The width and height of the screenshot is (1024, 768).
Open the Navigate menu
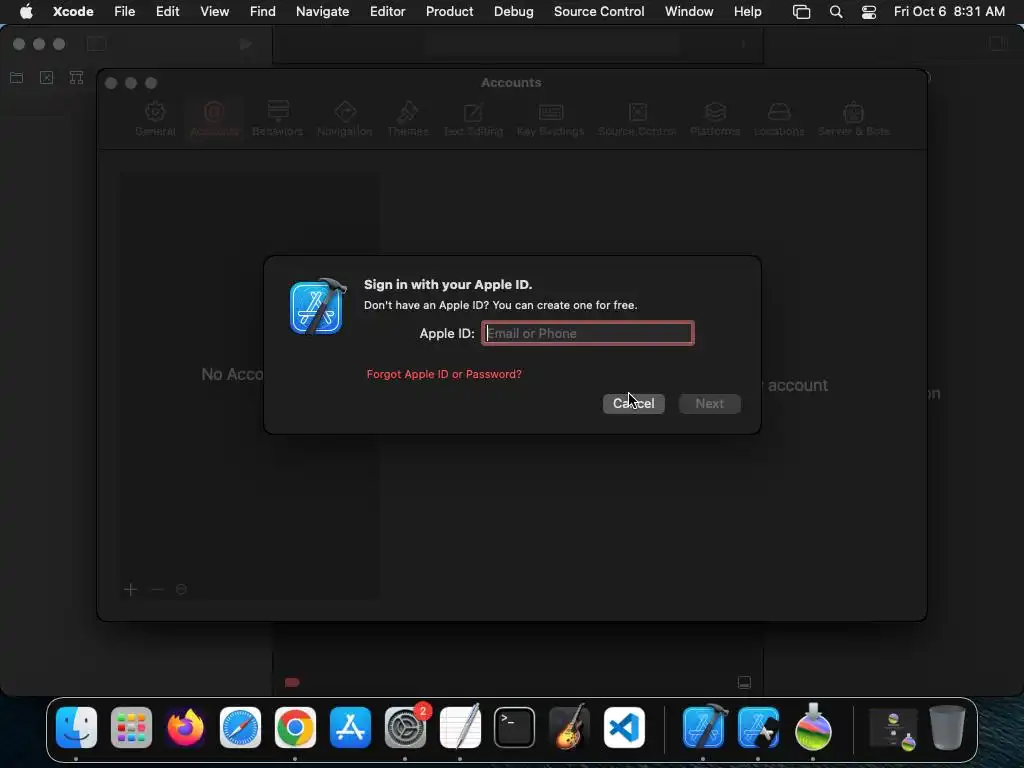tap(323, 11)
